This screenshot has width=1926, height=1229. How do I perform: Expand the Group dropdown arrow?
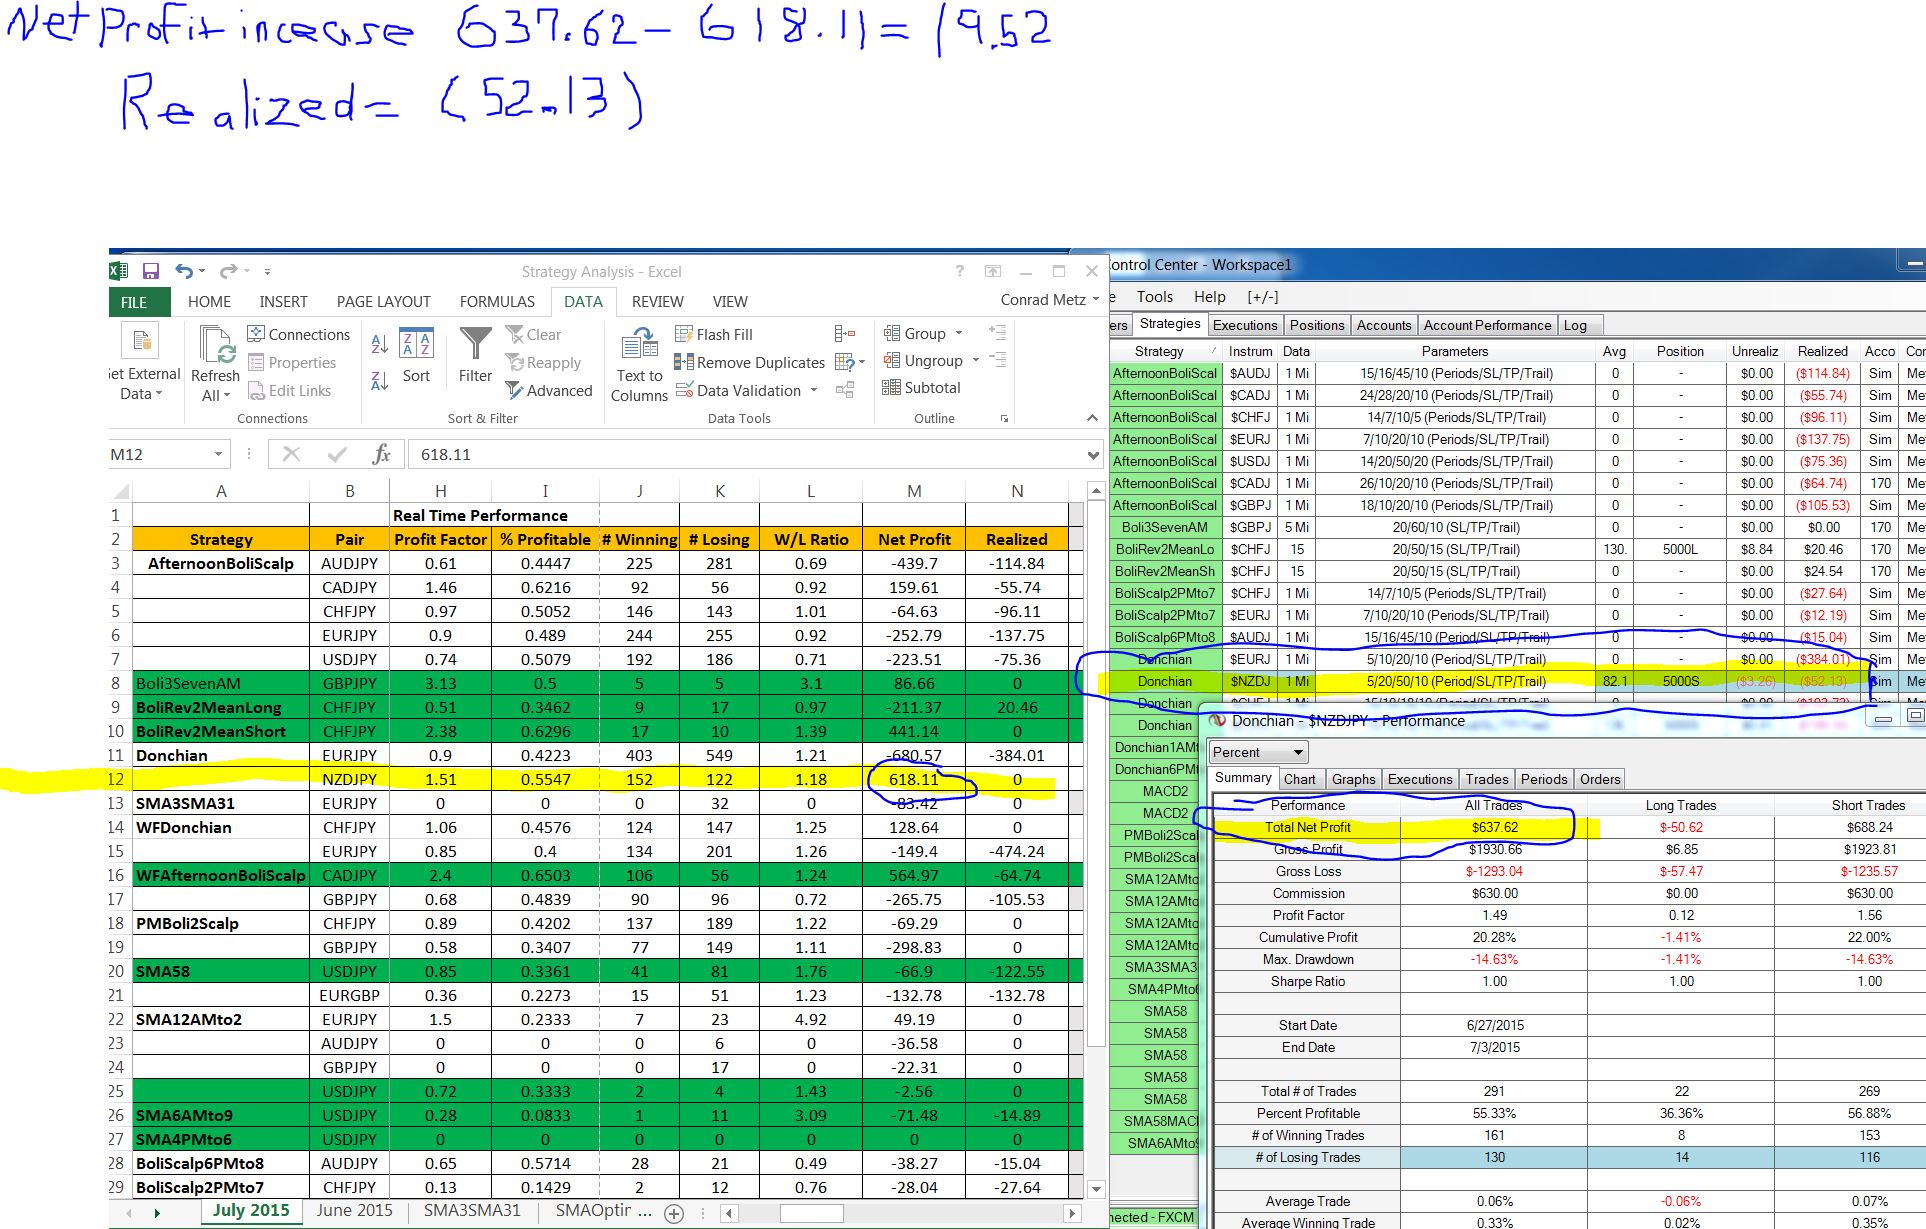pyautogui.click(x=959, y=333)
